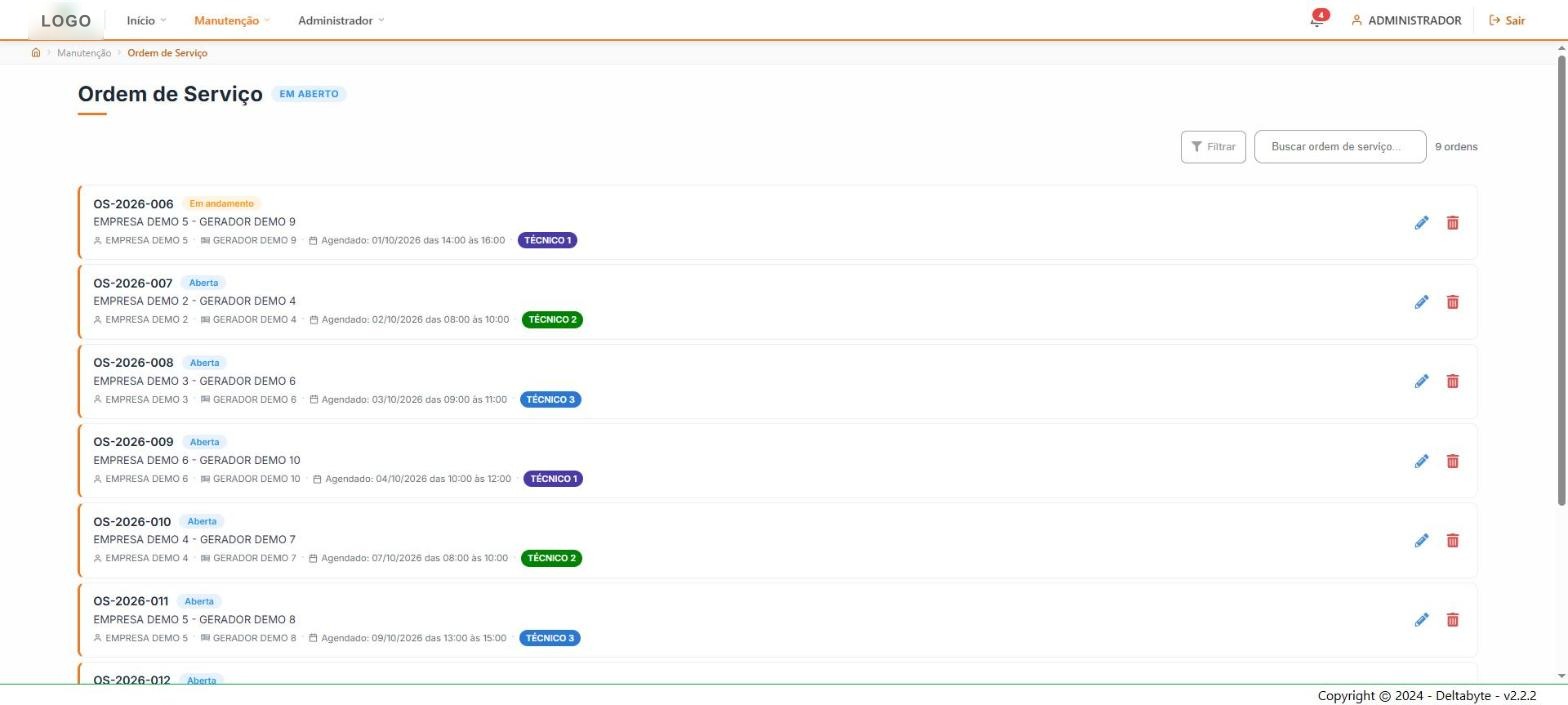The height and width of the screenshot is (705, 1568).
Task: Click Manutenção in the breadcrumb
Action: coord(84,53)
